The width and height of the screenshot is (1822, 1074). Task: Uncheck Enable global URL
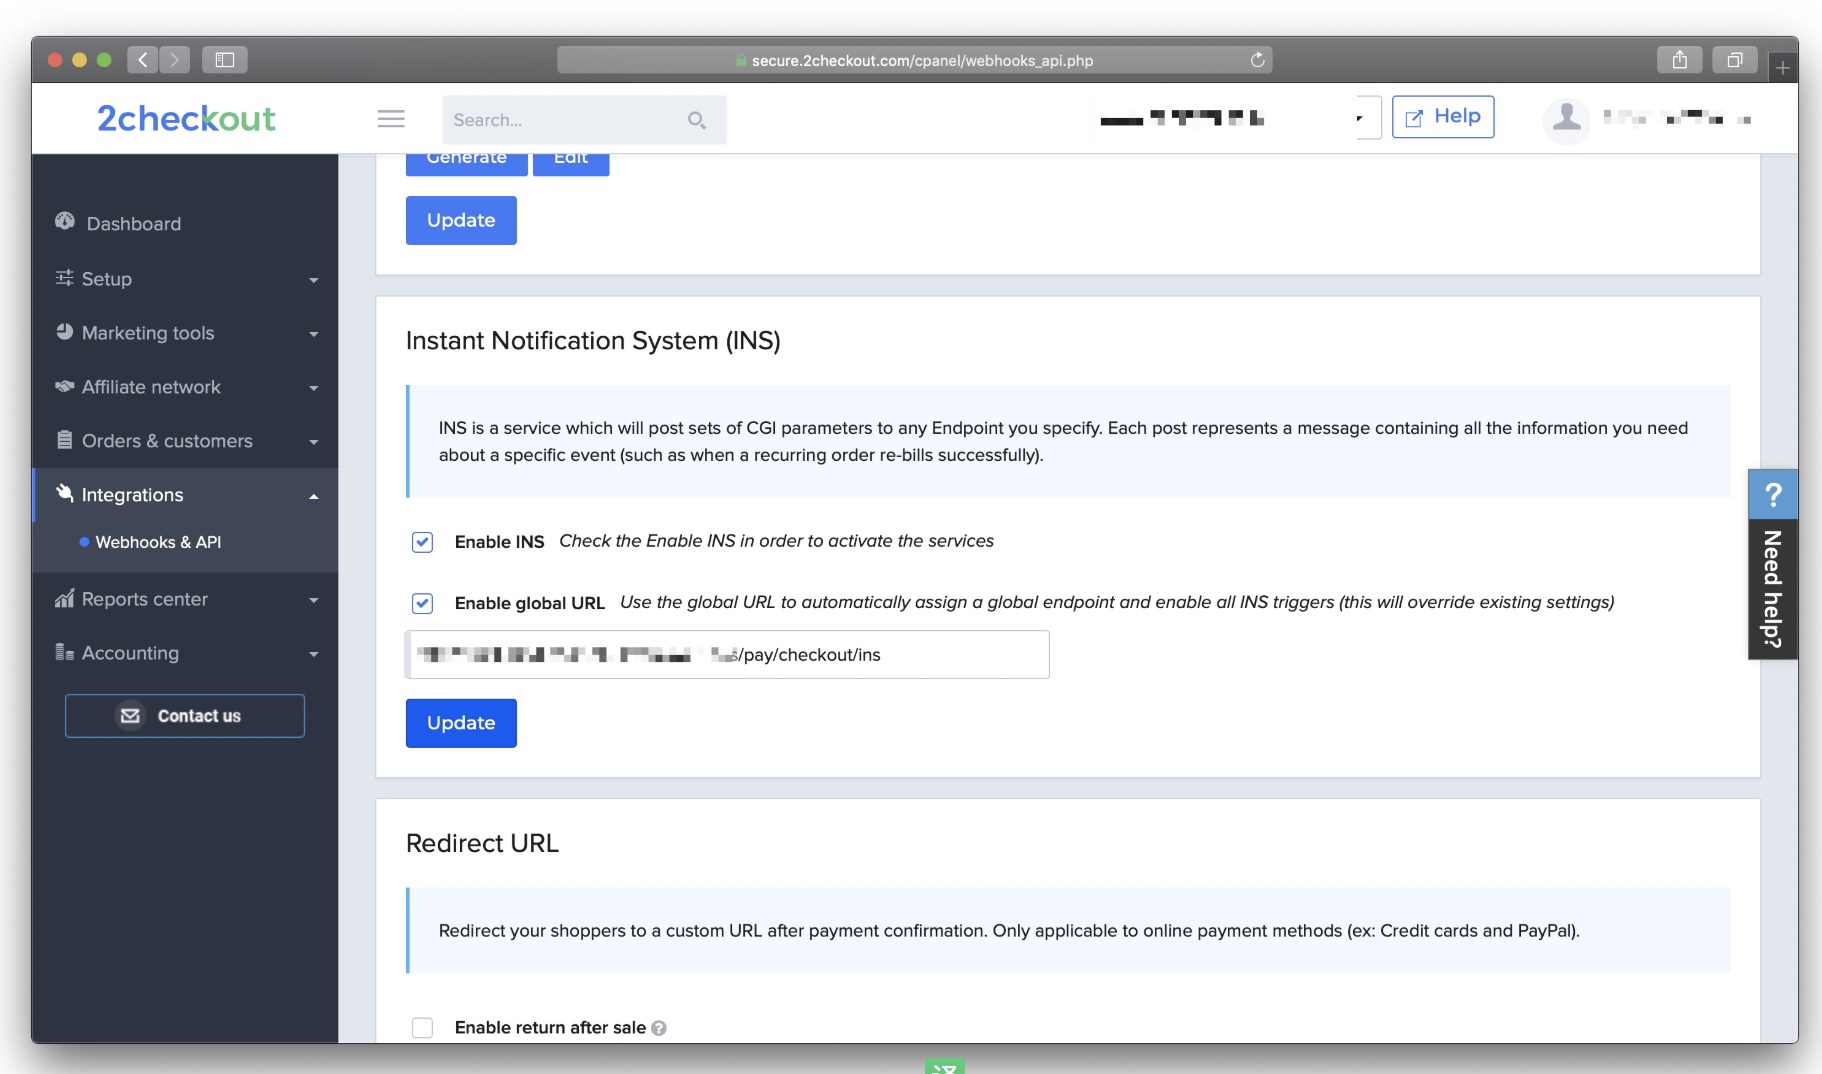[x=422, y=603]
